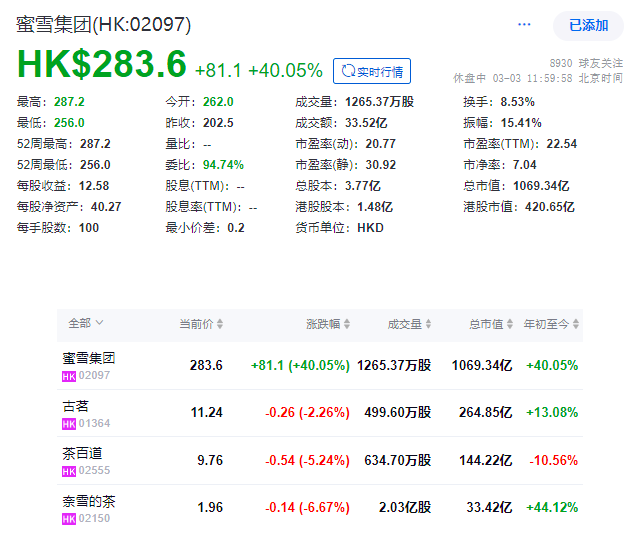Click 总市值 value 1069.34亿 in stats
The height and width of the screenshot is (545, 638).
[x=541, y=186]
